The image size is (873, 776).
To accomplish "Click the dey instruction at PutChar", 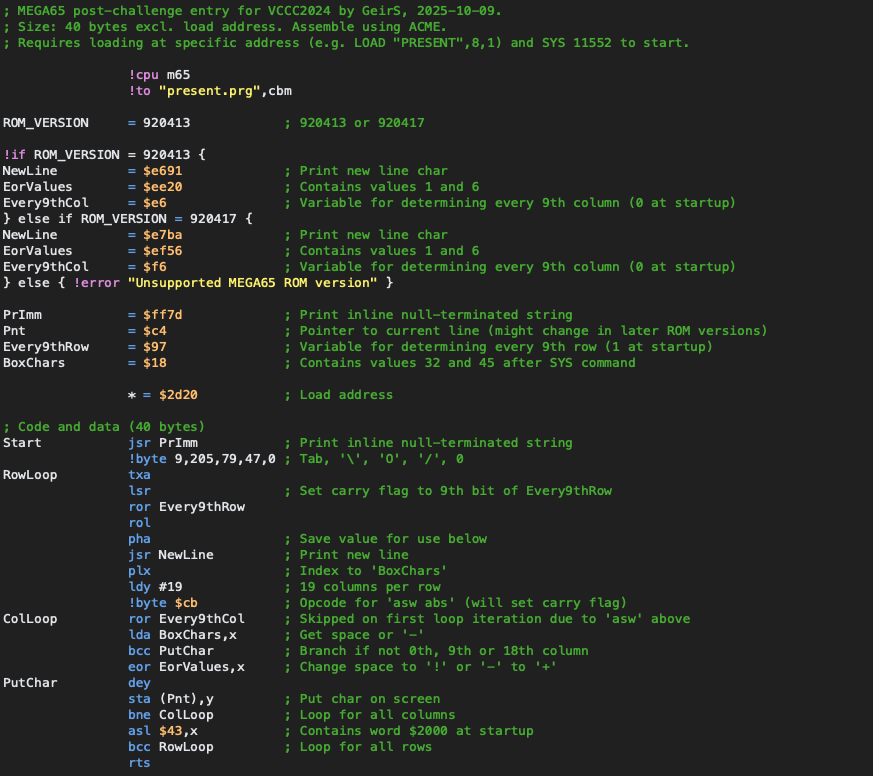I will (139, 683).
